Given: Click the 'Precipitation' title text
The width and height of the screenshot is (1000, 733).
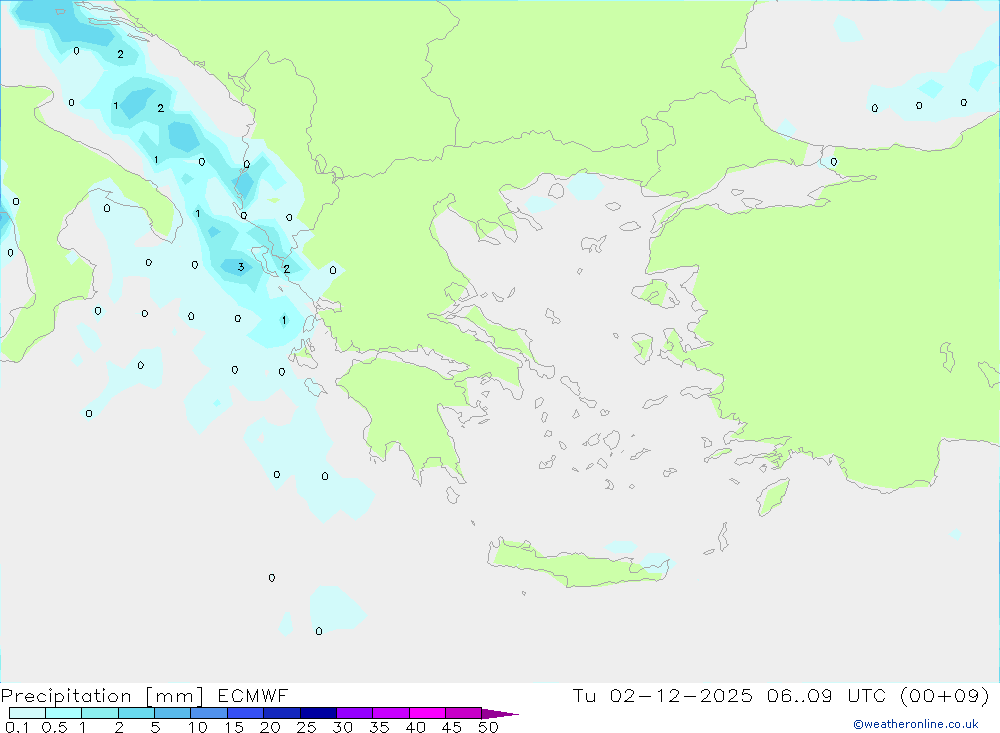Looking at the screenshot, I should tap(66, 695).
